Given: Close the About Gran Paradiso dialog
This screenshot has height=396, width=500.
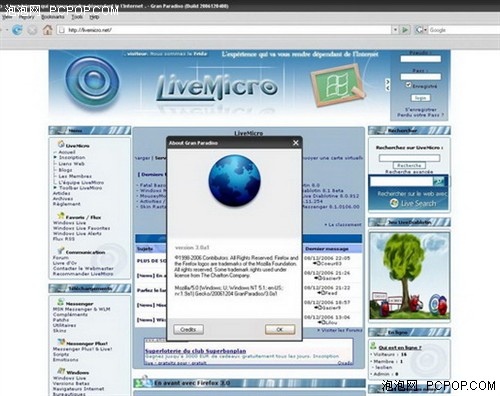Looking at the screenshot, I should [x=295, y=143].
